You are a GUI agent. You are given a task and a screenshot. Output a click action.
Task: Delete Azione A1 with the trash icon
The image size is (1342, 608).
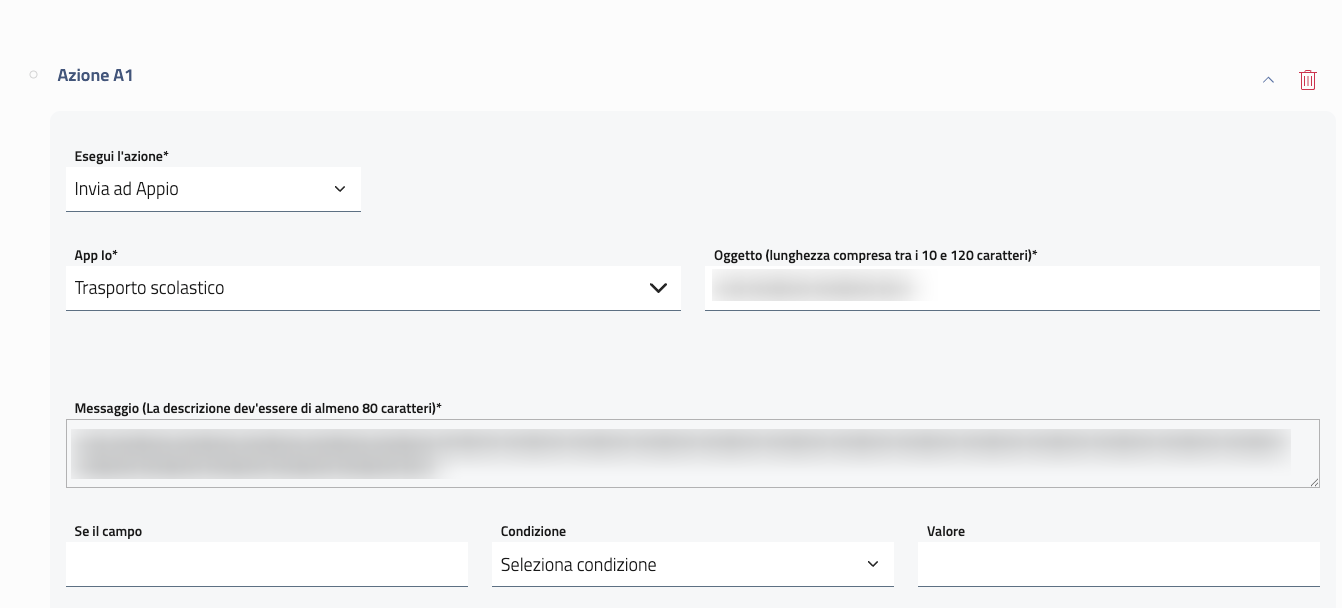click(1308, 79)
